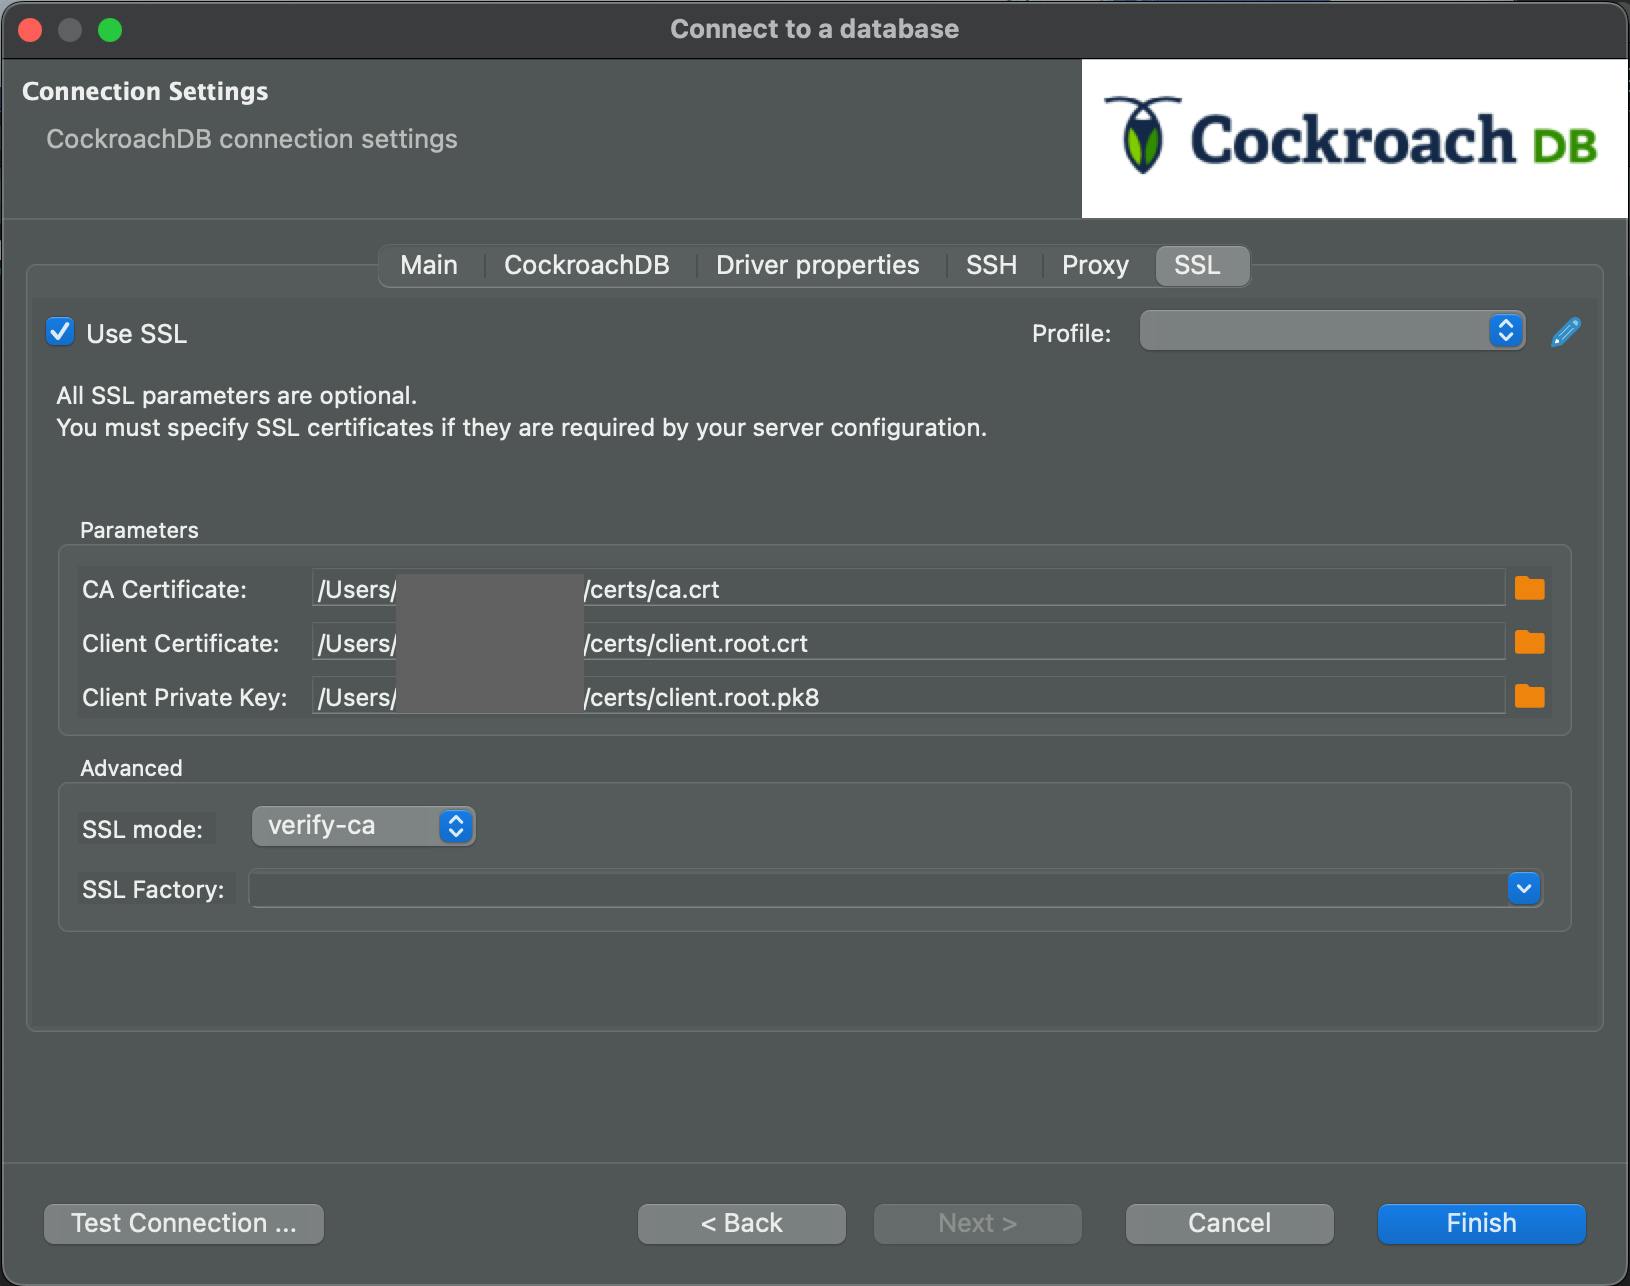Open the Profile dropdown
Viewport: 1630px width, 1286px height.
pyautogui.click(x=1331, y=331)
